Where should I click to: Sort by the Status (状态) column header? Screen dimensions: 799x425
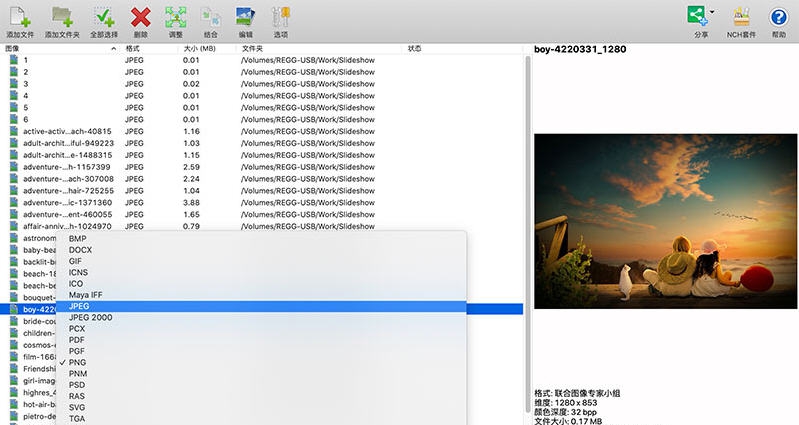click(x=462, y=48)
